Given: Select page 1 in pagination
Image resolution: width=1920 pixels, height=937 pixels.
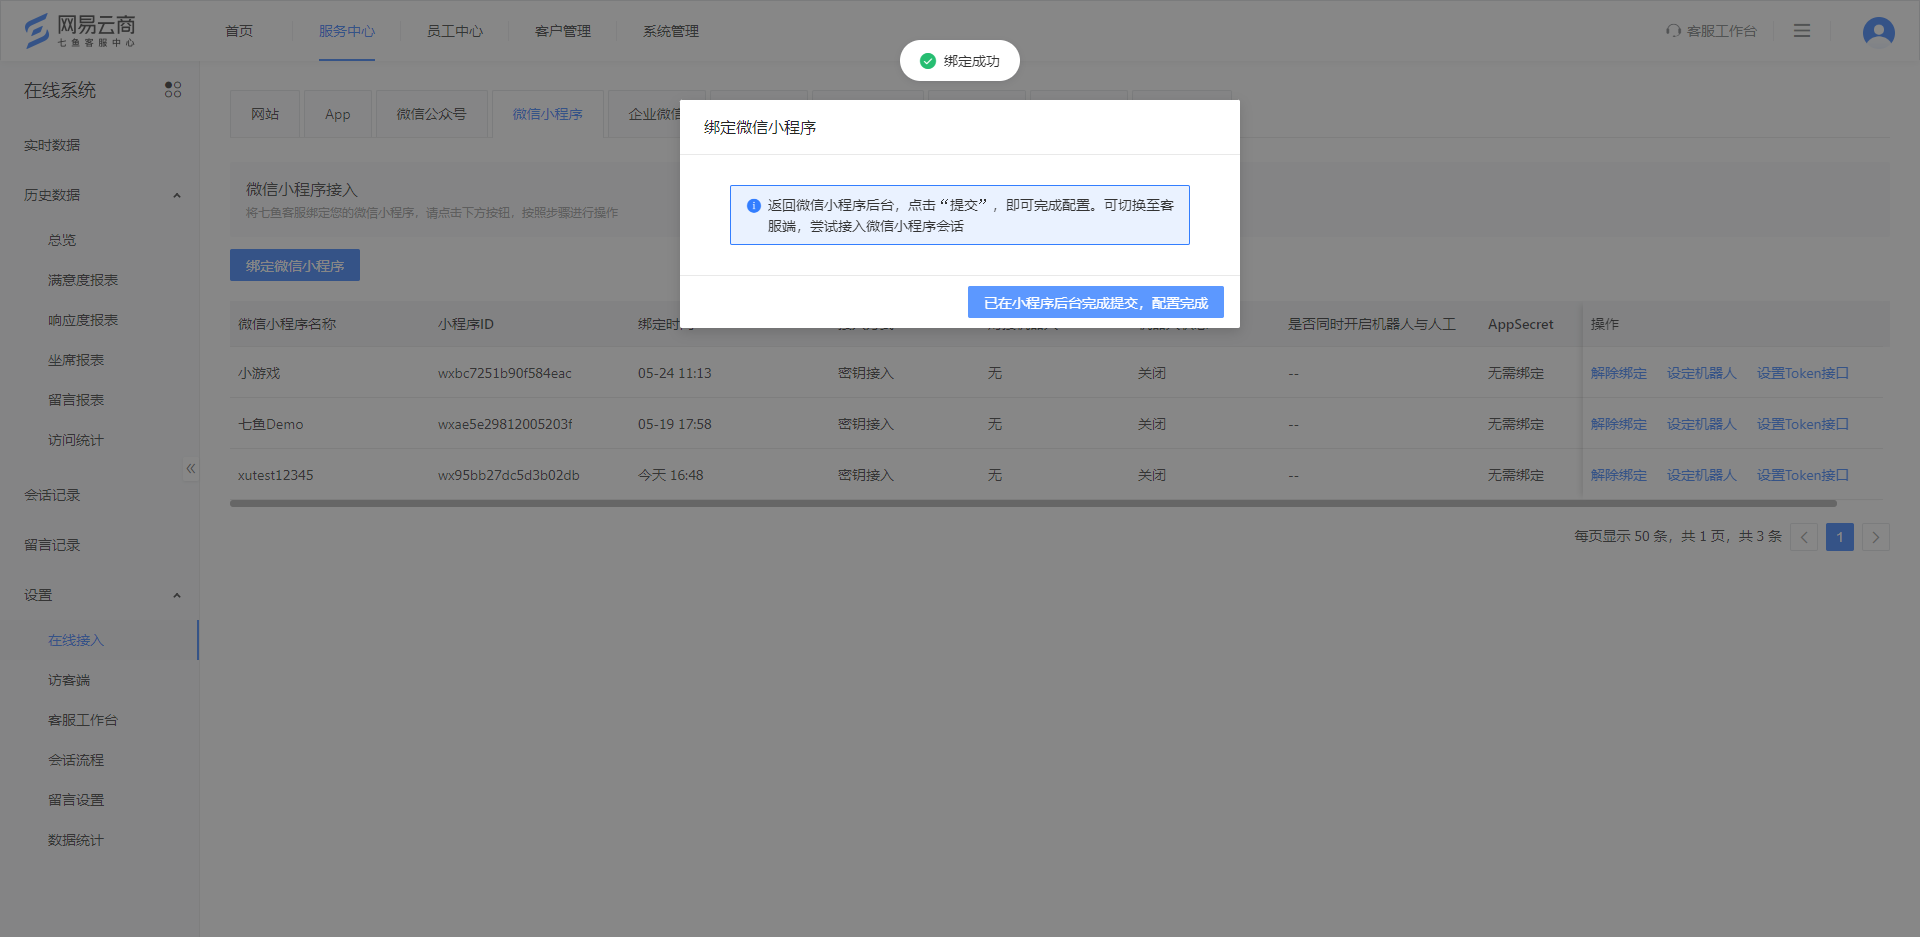Looking at the screenshot, I should (x=1840, y=537).
